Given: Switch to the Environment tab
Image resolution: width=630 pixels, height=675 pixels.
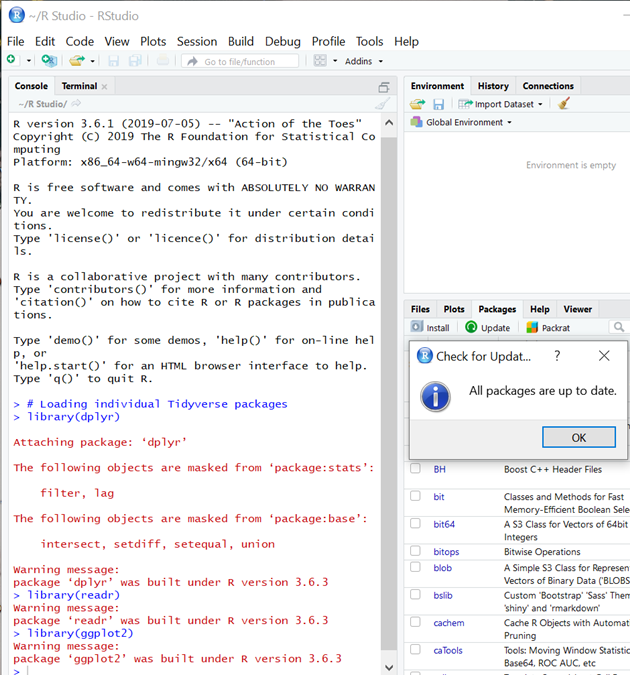Looking at the screenshot, I should point(437,86).
